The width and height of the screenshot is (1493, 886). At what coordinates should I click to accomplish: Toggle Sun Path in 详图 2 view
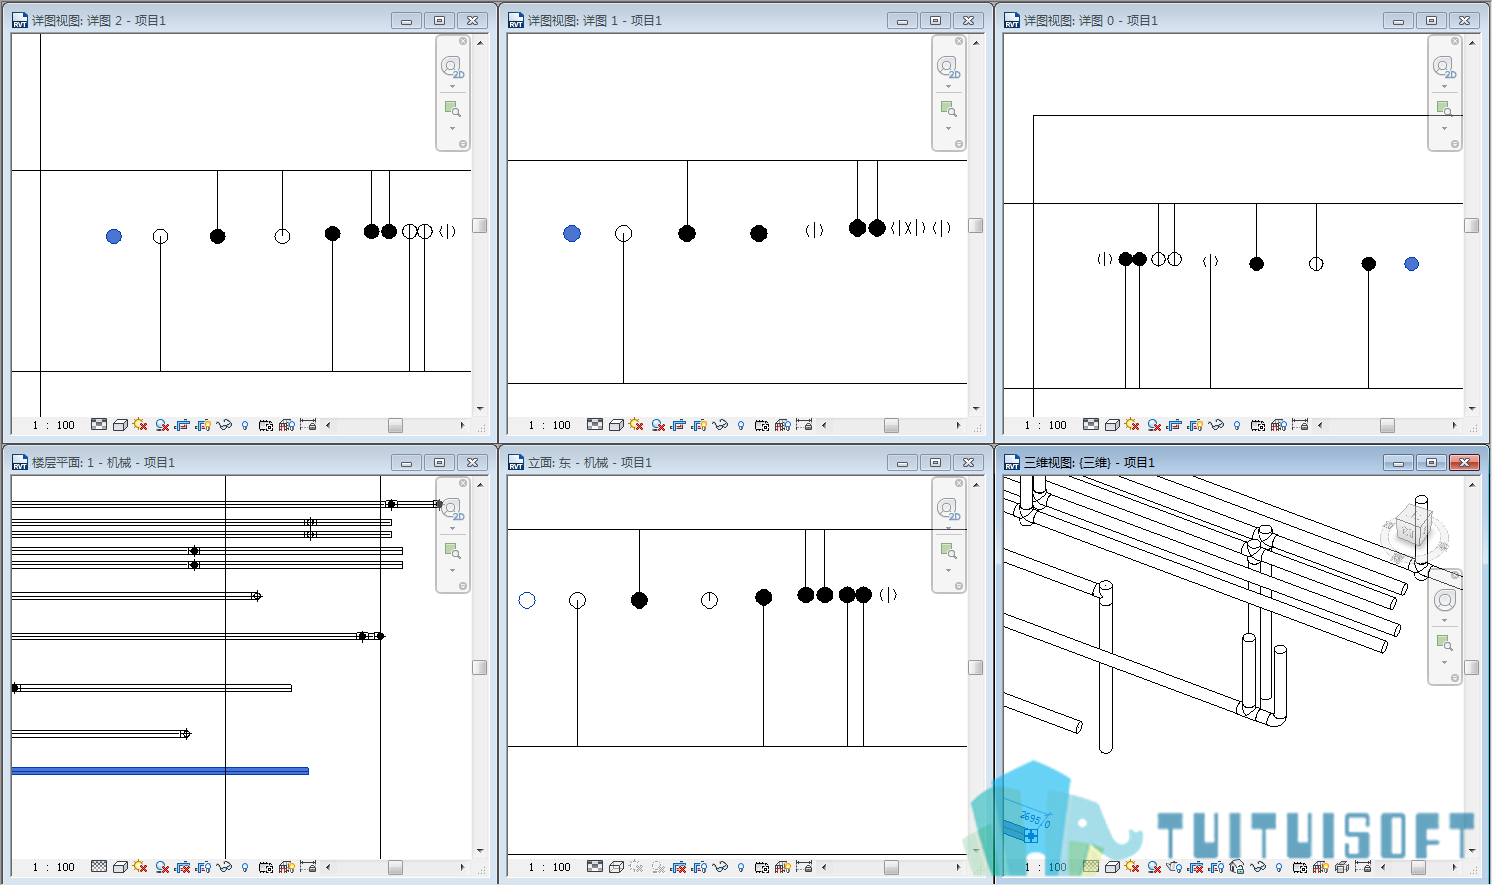coord(140,425)
